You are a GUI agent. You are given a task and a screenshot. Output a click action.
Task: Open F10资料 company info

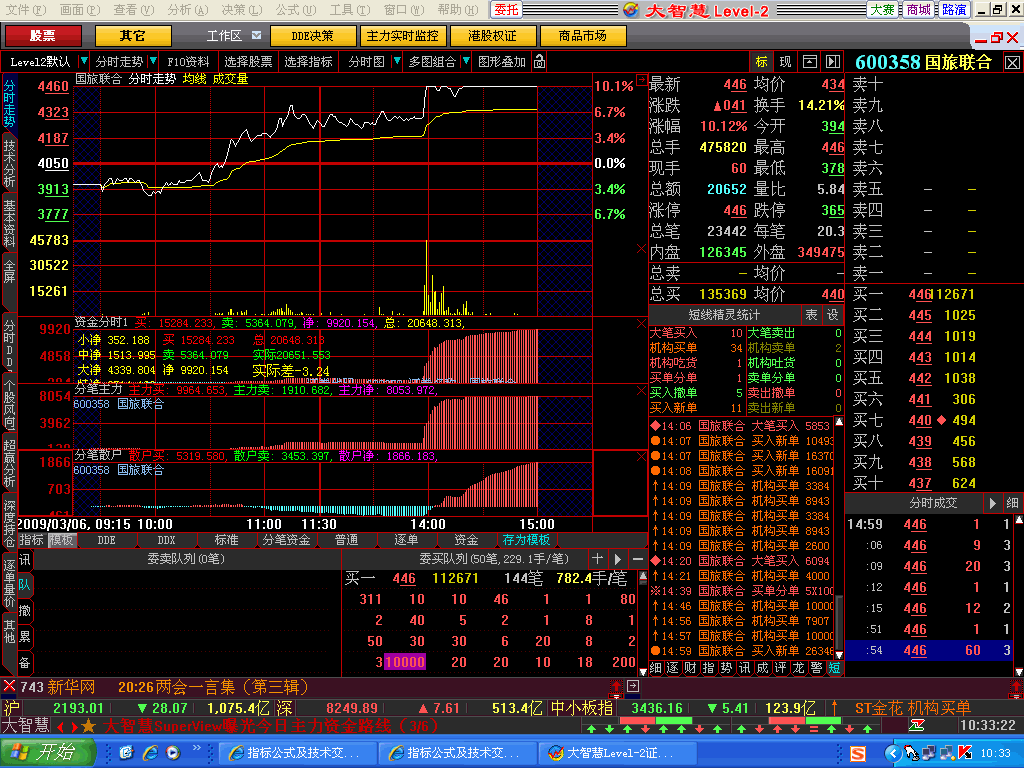pos(188,61)
